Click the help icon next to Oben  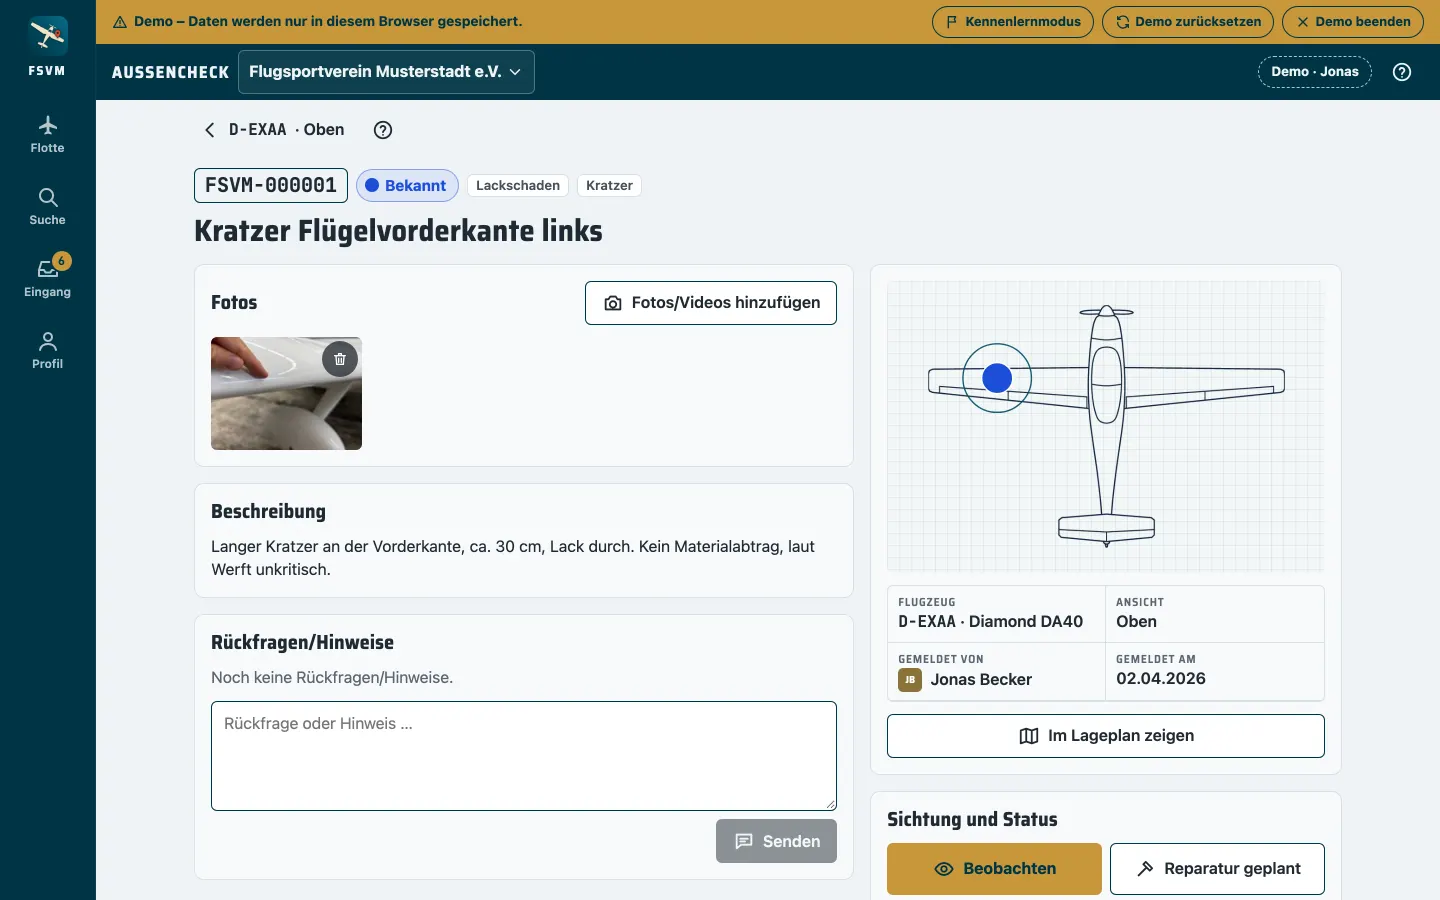point(382,130)
